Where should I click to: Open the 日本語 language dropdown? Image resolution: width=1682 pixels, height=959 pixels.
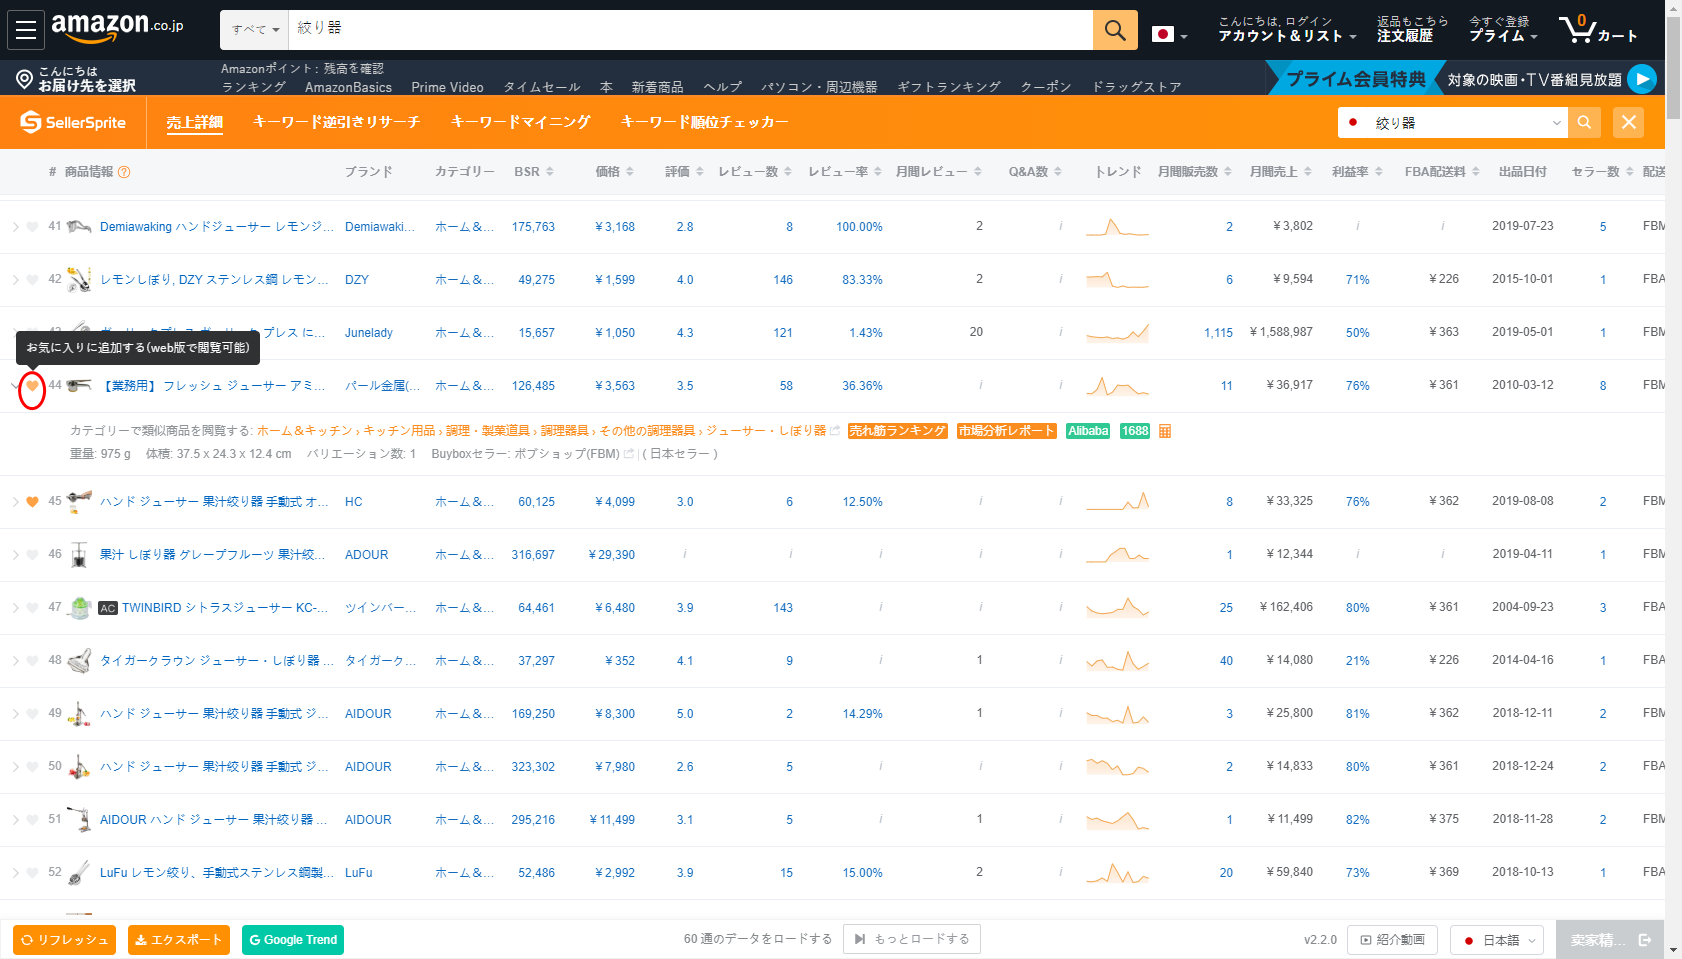coord(1497,940)
